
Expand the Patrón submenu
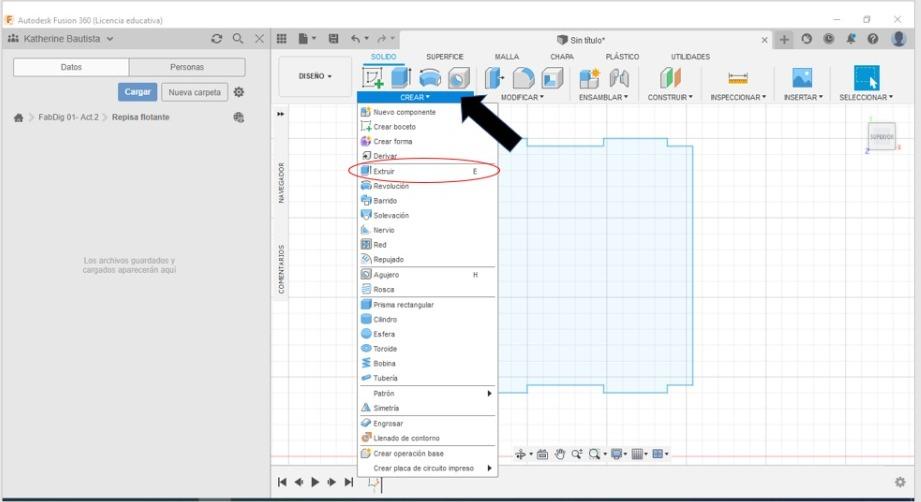428,393
